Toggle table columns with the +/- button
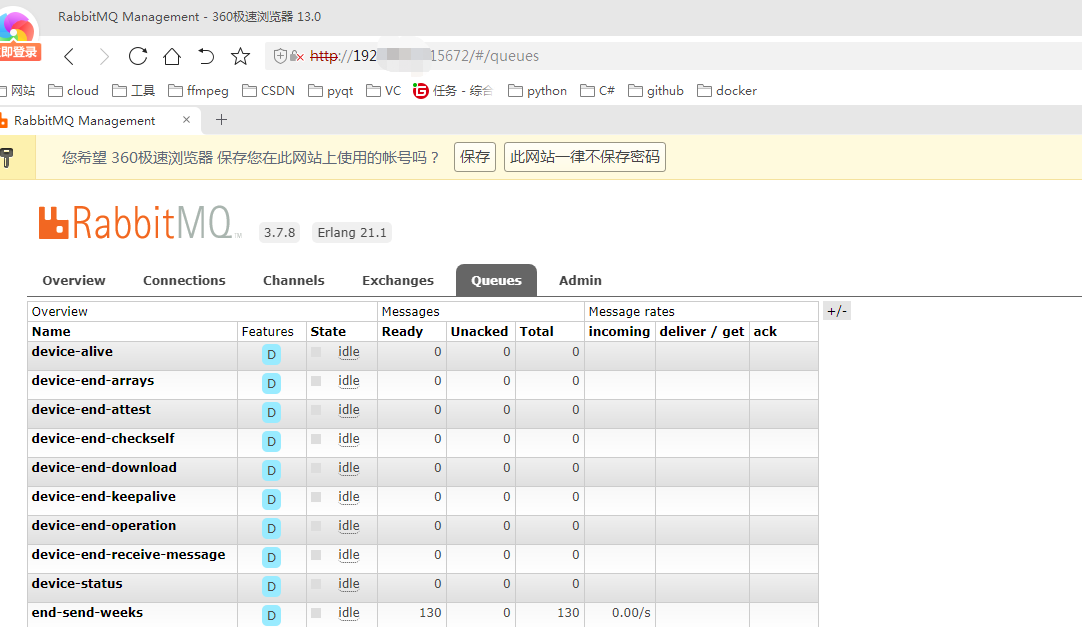This screenshot has width=1082, height=627. point(837,311)
